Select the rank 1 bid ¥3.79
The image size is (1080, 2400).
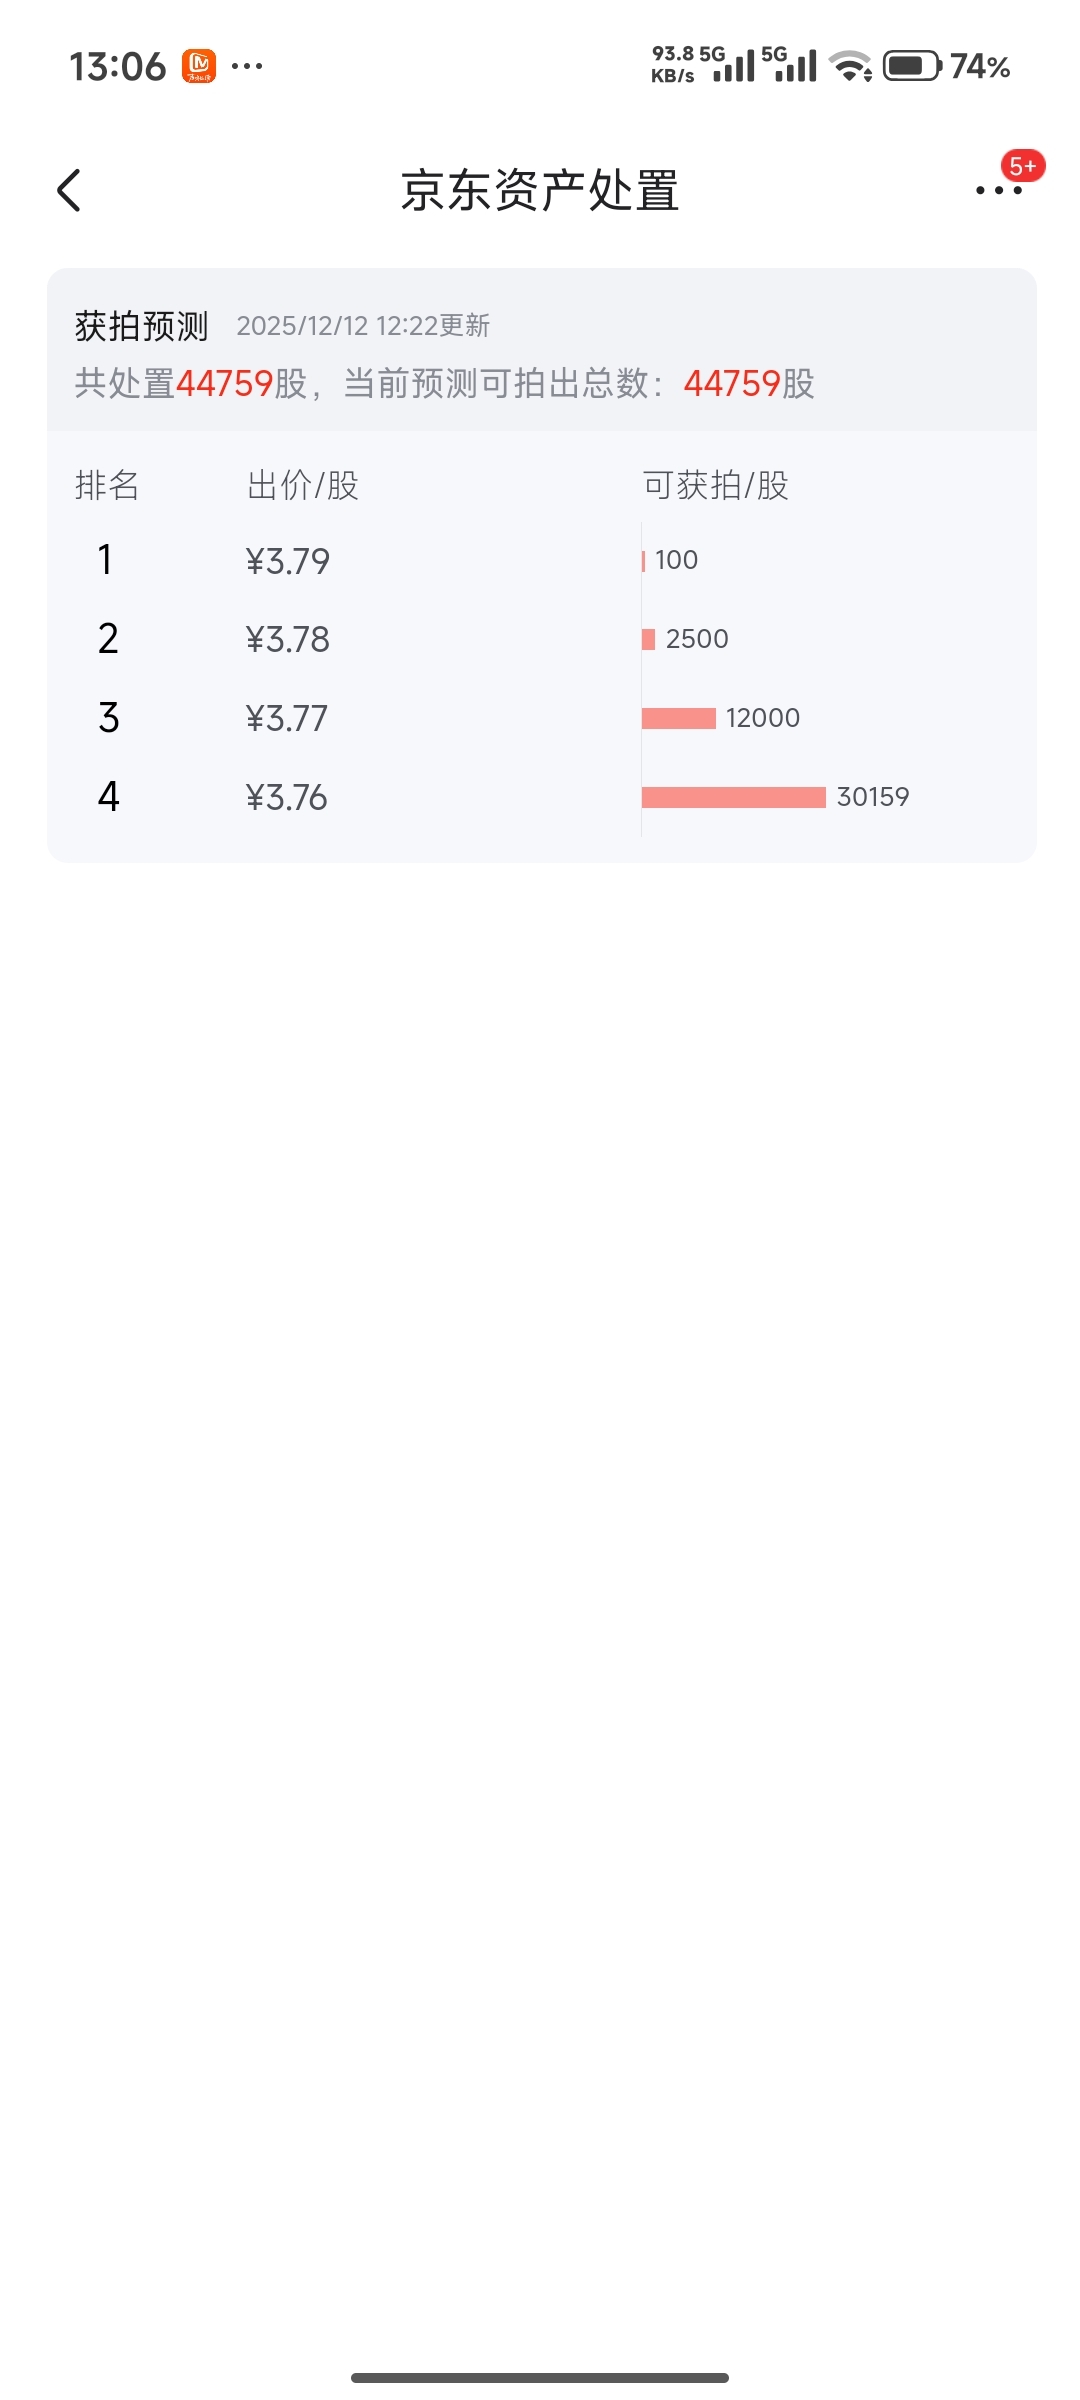288,561
